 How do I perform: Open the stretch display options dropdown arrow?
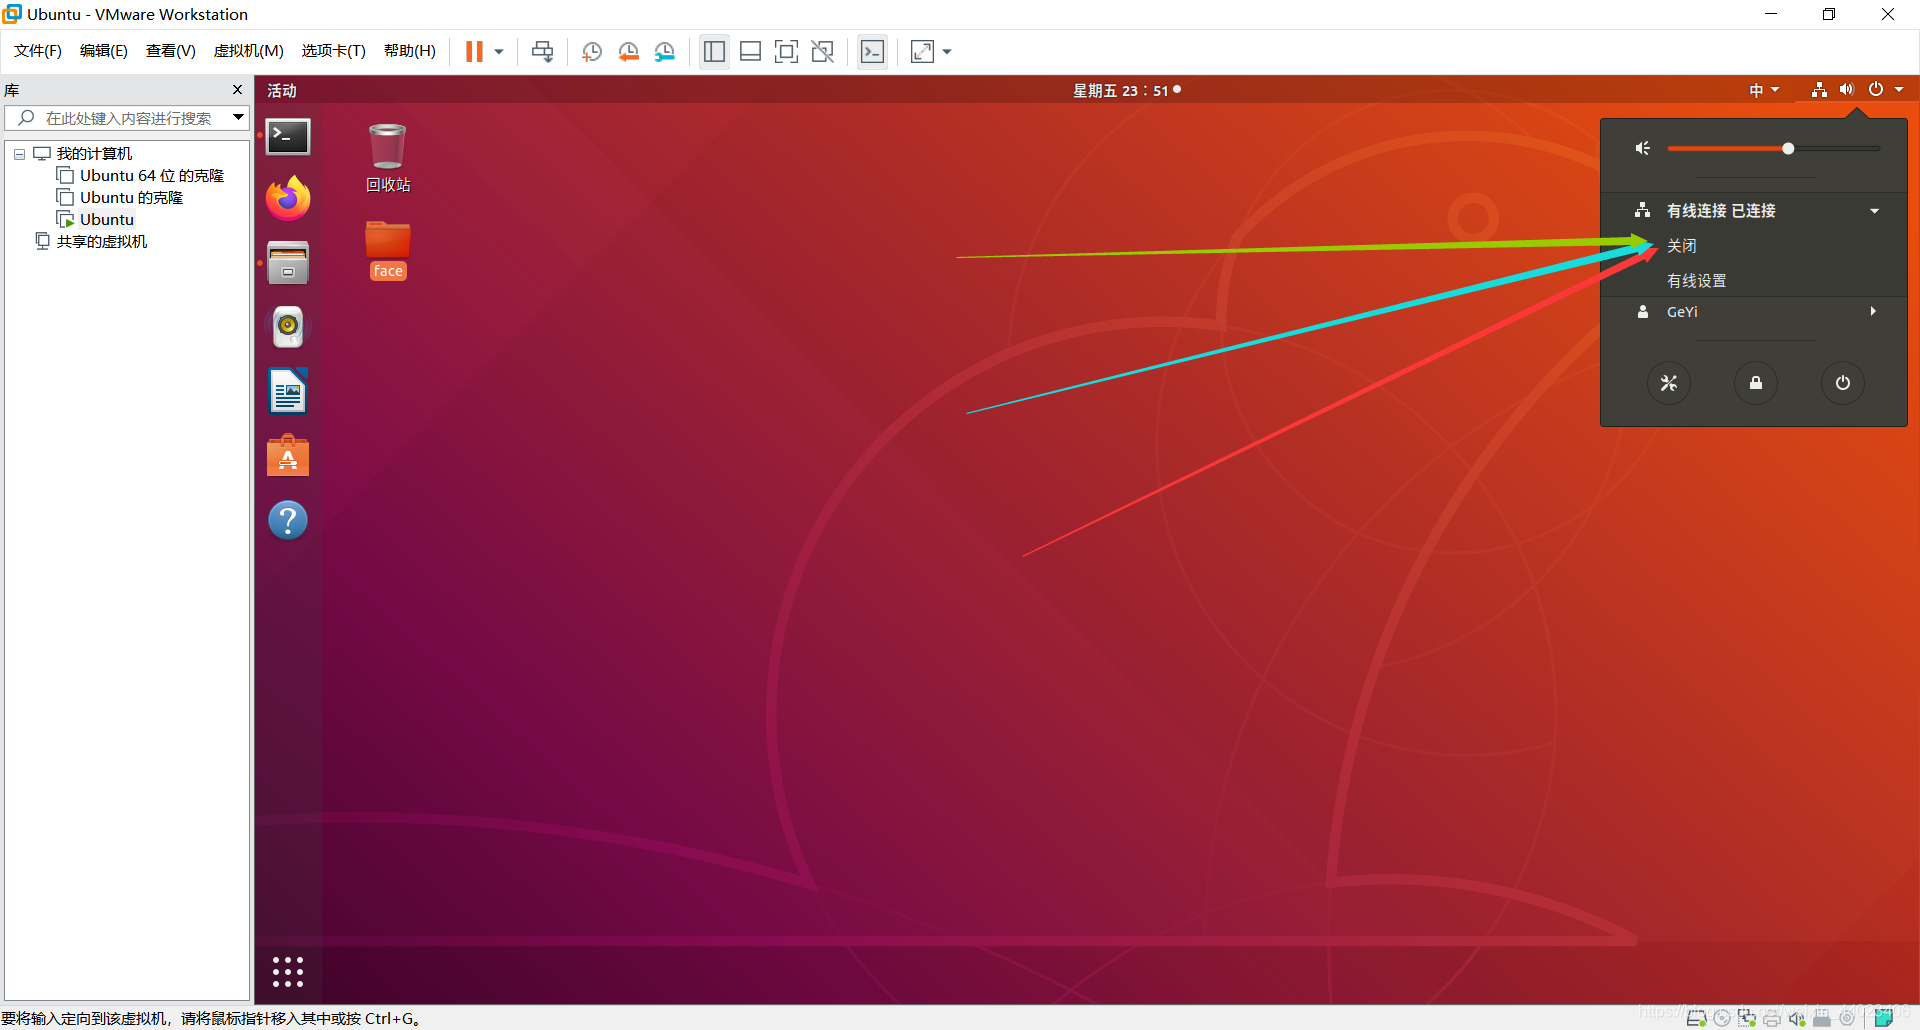pos(947,52)
